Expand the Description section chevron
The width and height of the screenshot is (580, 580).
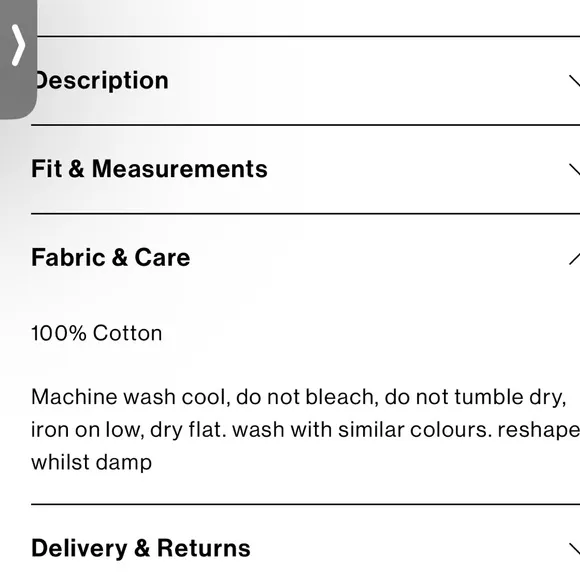(x=574, y=80)
